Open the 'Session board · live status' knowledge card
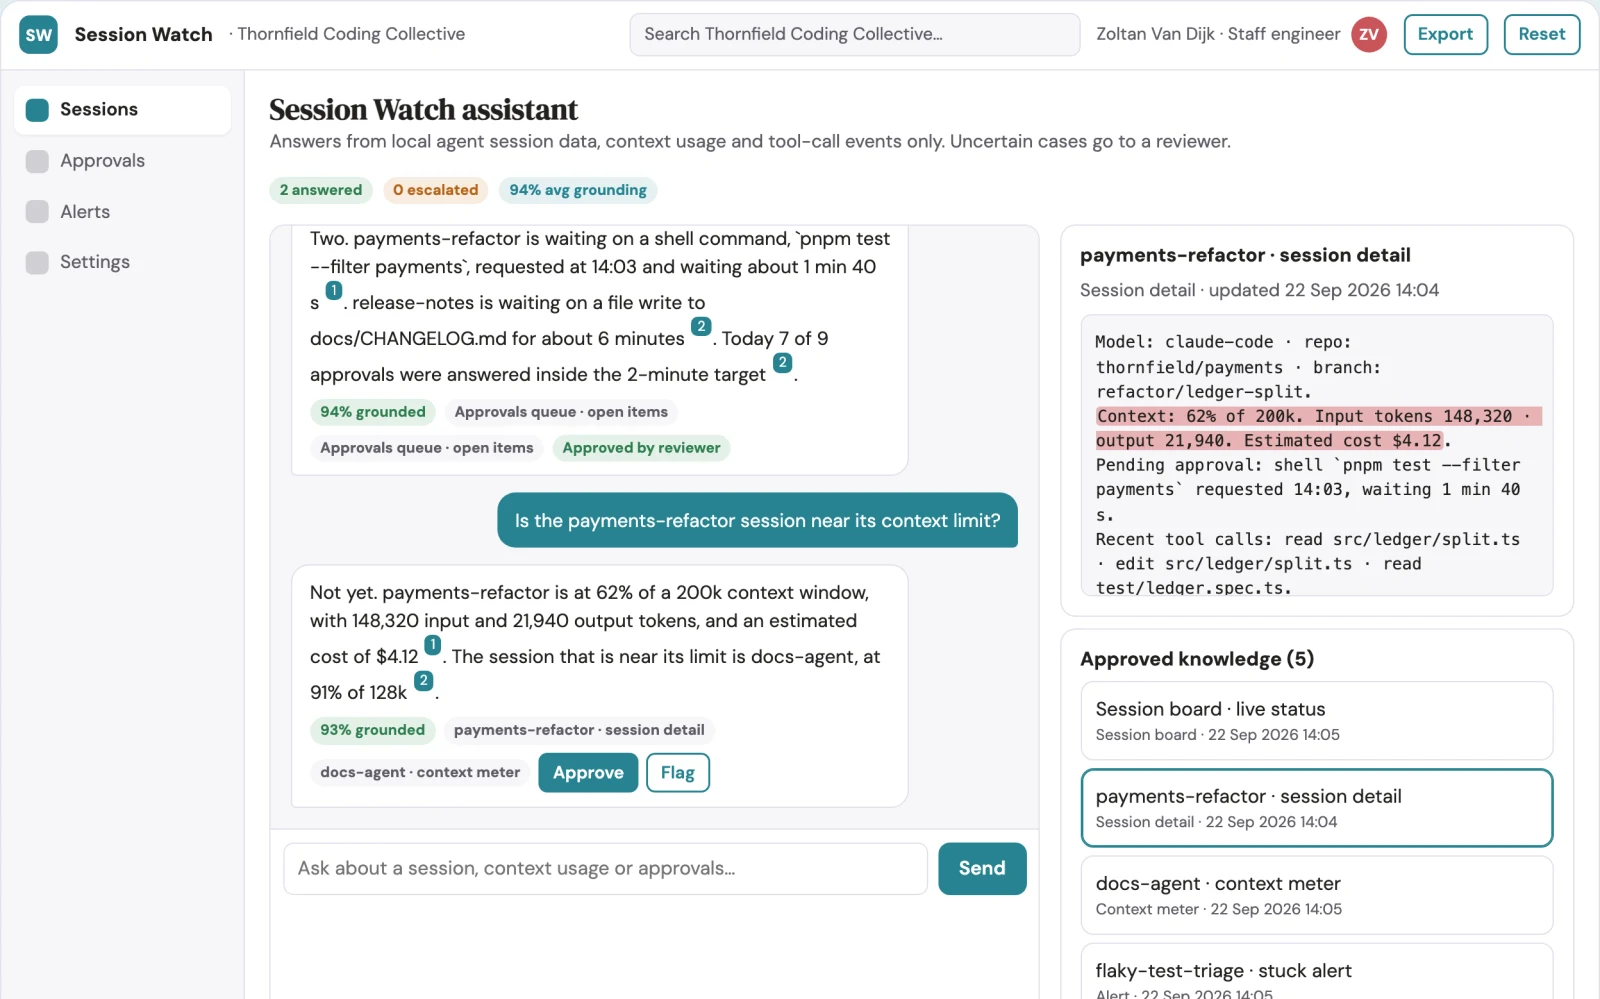The width and height of the screenshot is (1600, 999). (1317, 721)
